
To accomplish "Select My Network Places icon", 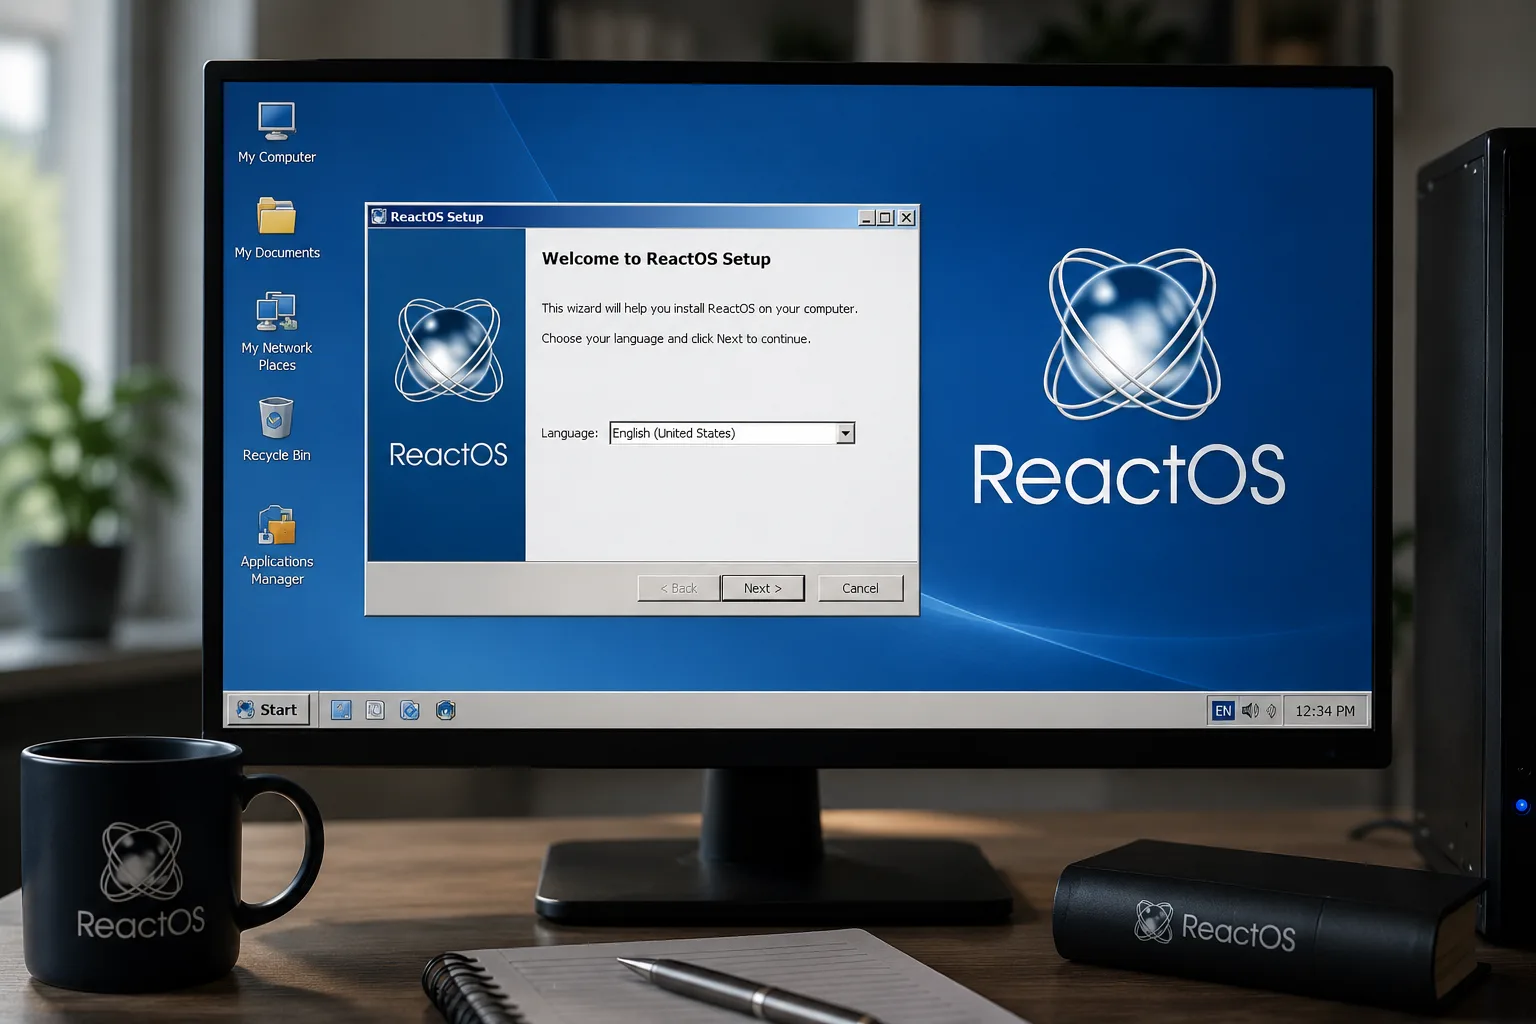I will point(276,311).
